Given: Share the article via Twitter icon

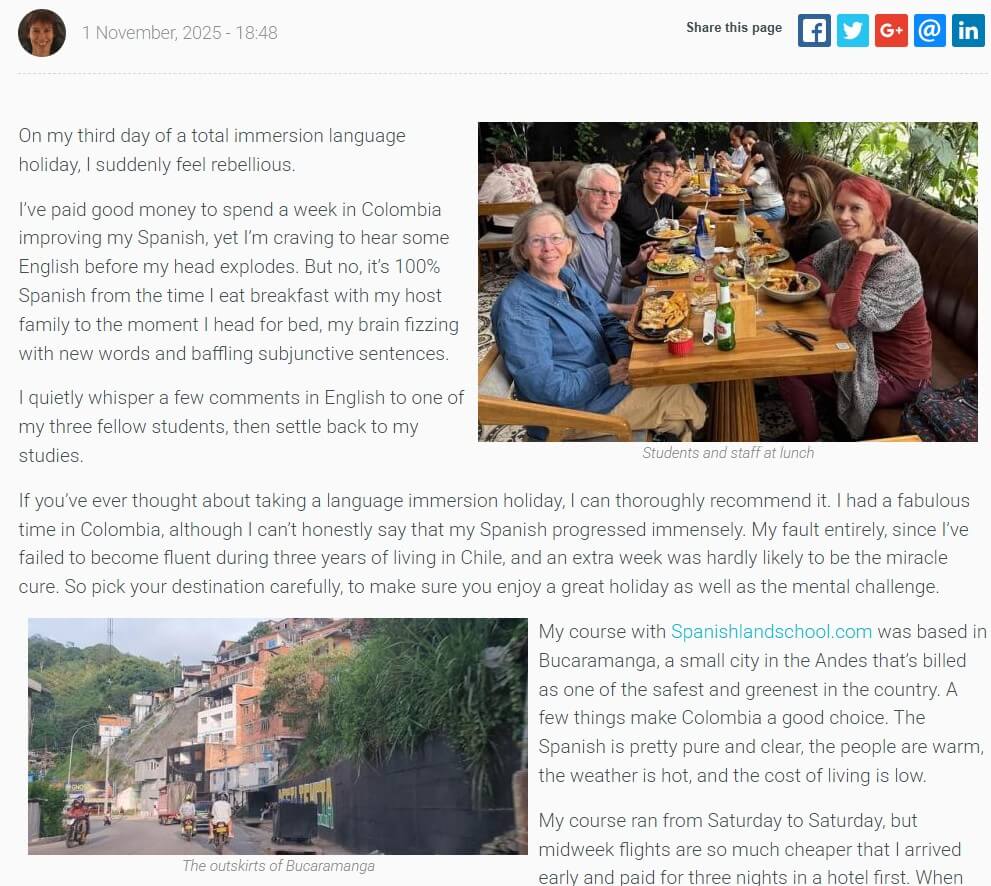Looking at the screenshot, I should coord(853,30).
